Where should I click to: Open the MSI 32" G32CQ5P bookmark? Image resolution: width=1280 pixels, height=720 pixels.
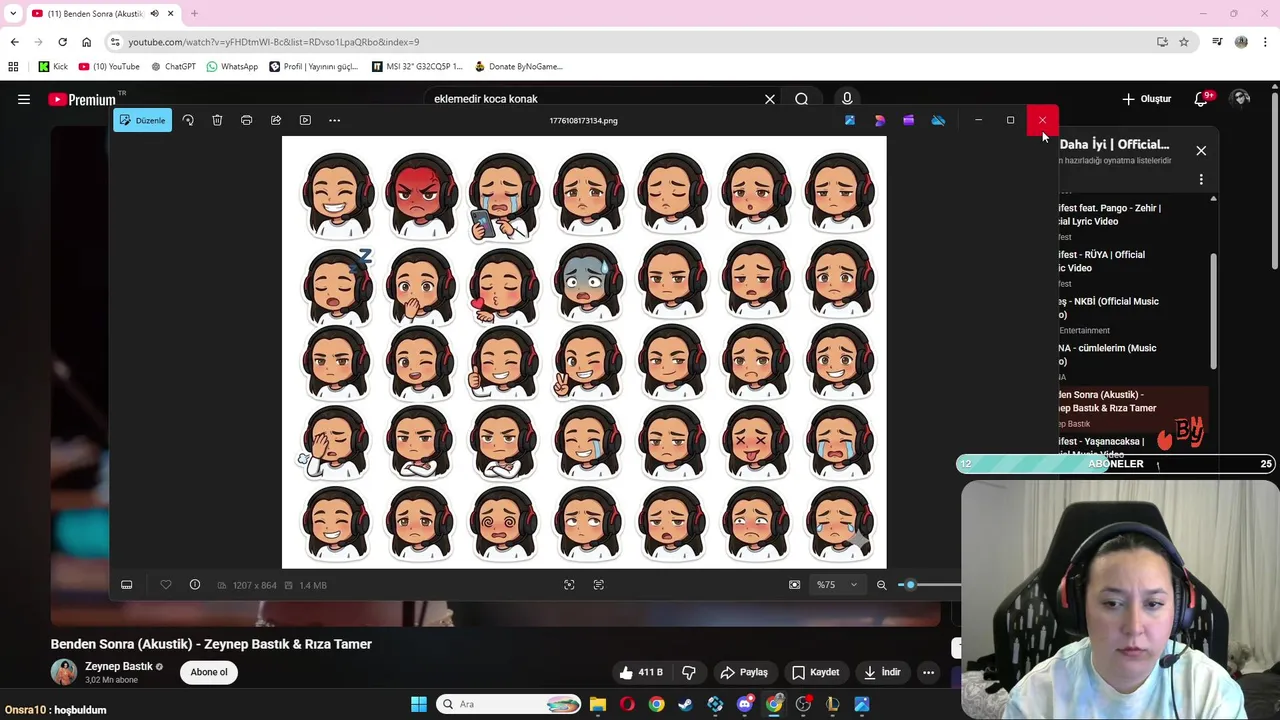pyautogui.click(x=417, y=67)
